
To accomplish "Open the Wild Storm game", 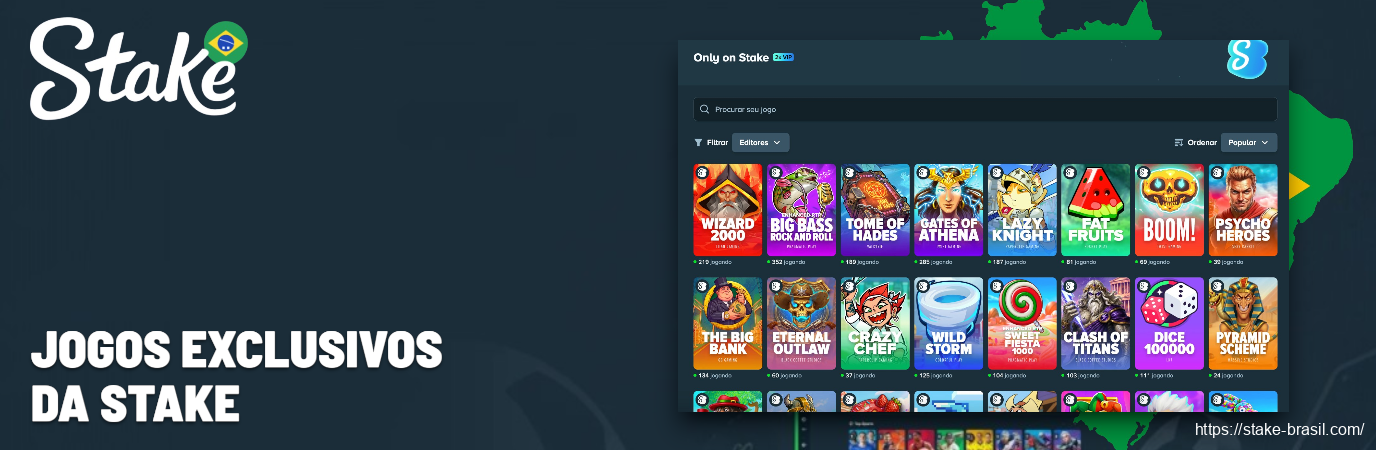I will (x=949, y=323).
